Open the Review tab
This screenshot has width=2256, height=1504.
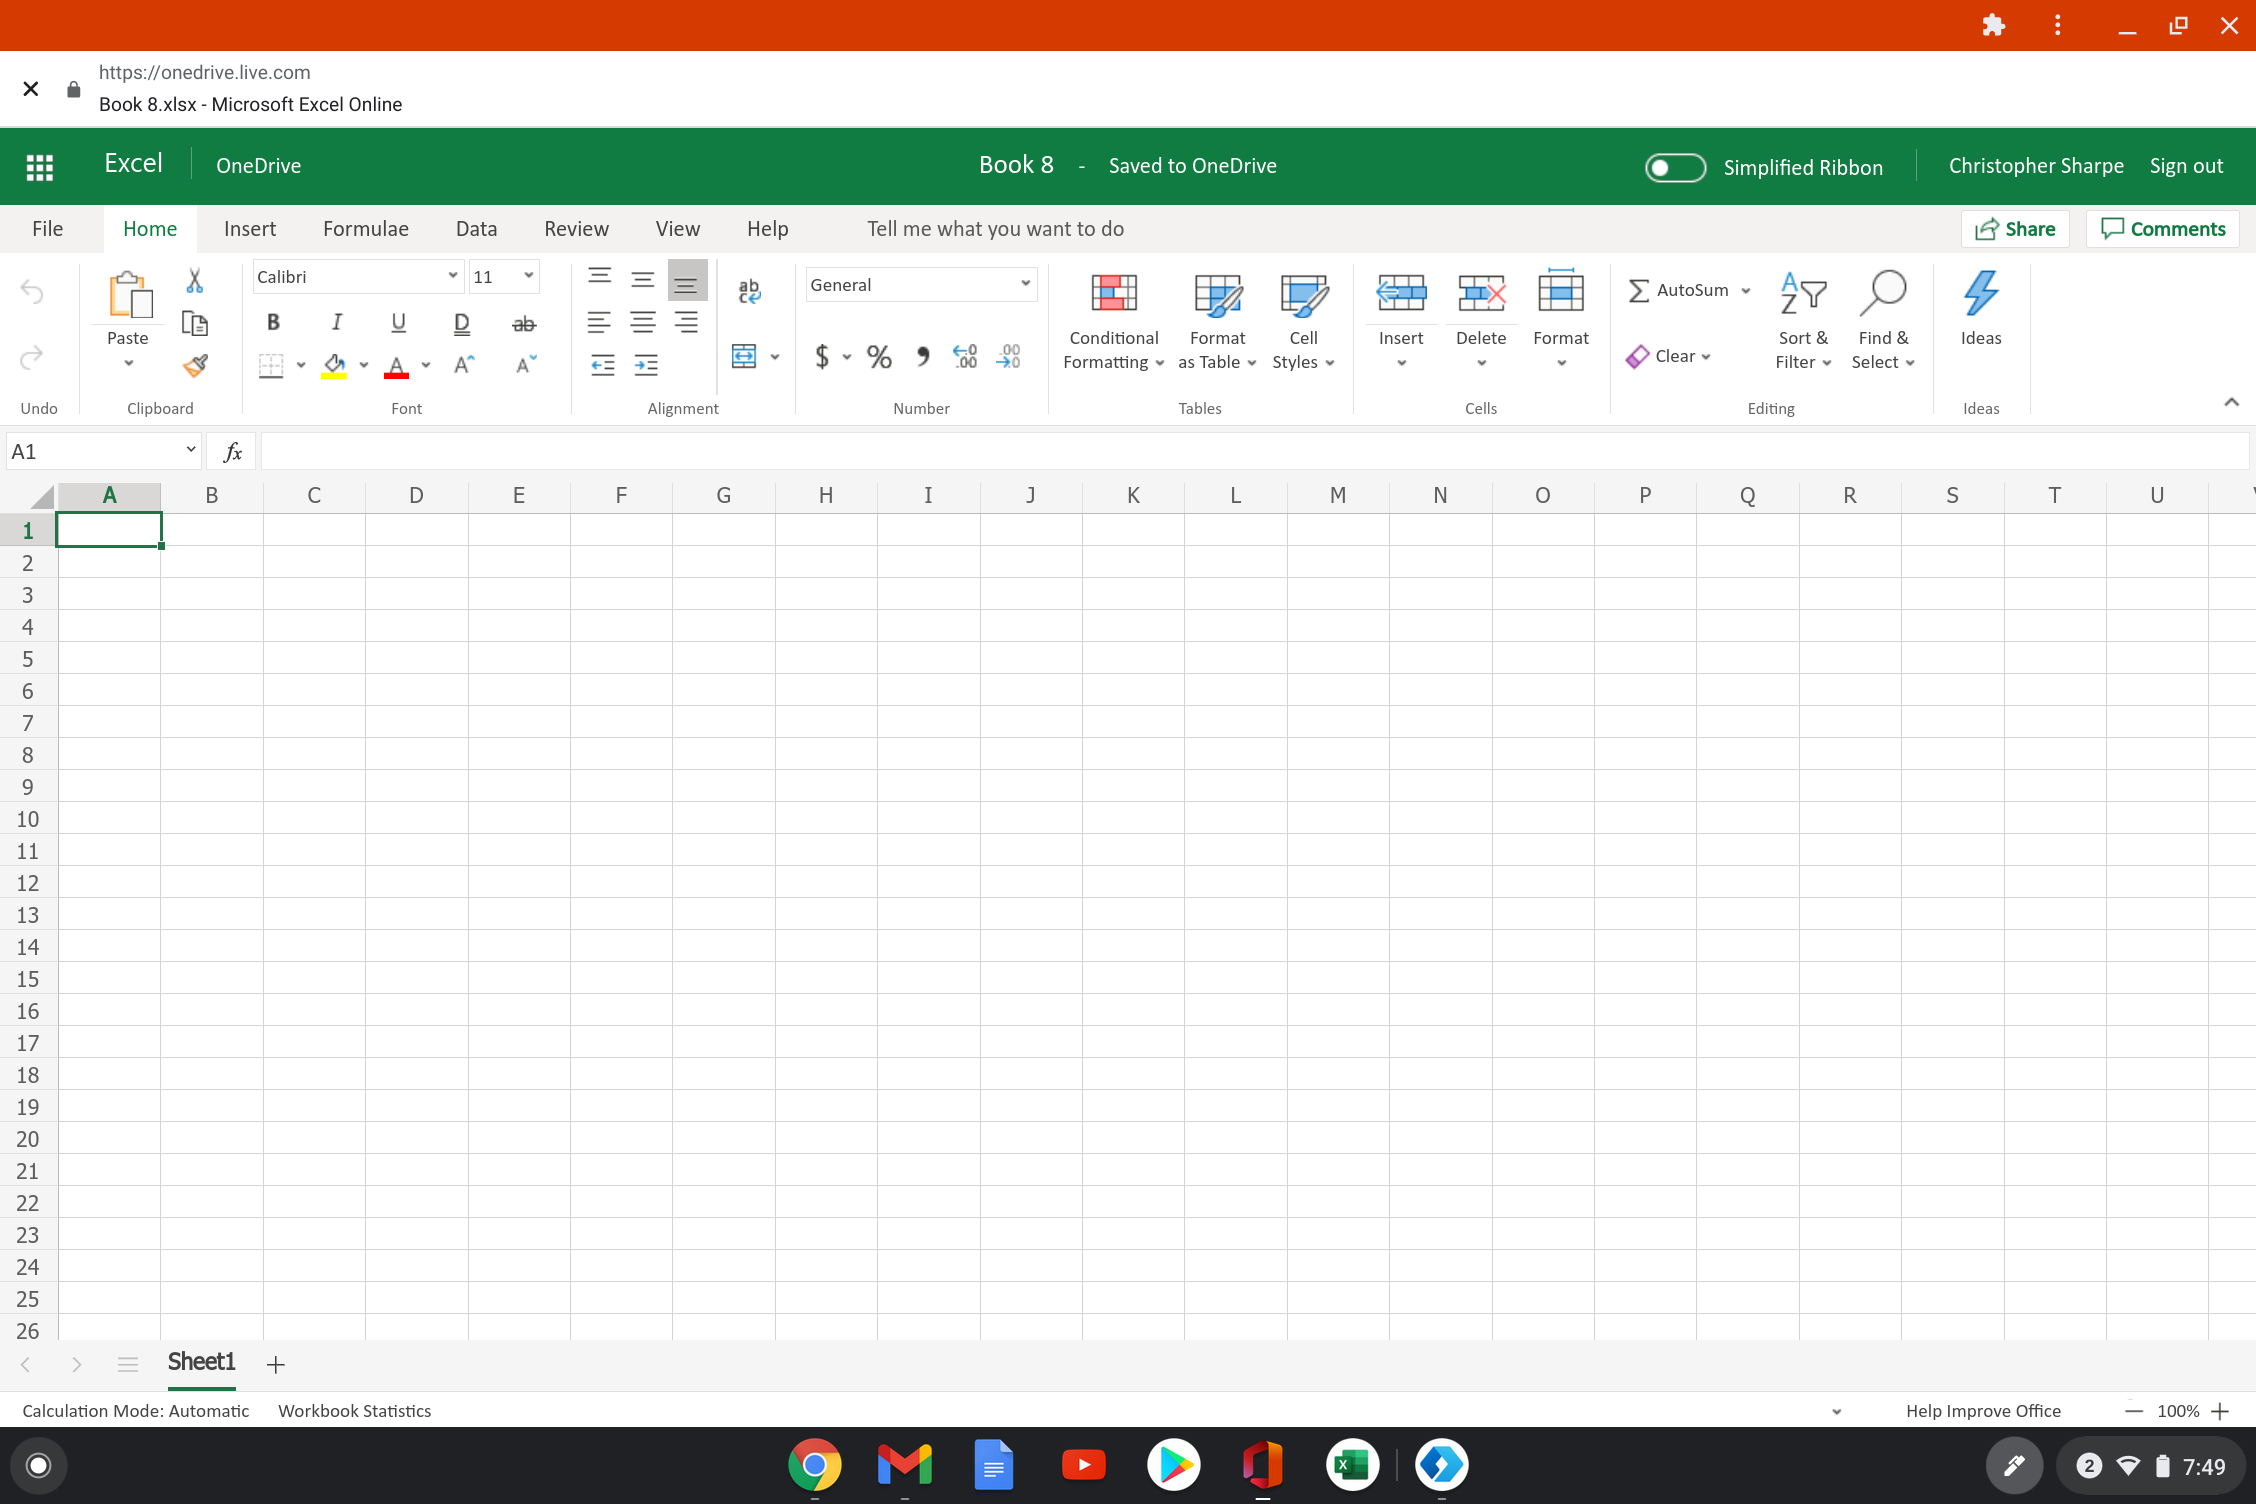[x=576, y=229]
